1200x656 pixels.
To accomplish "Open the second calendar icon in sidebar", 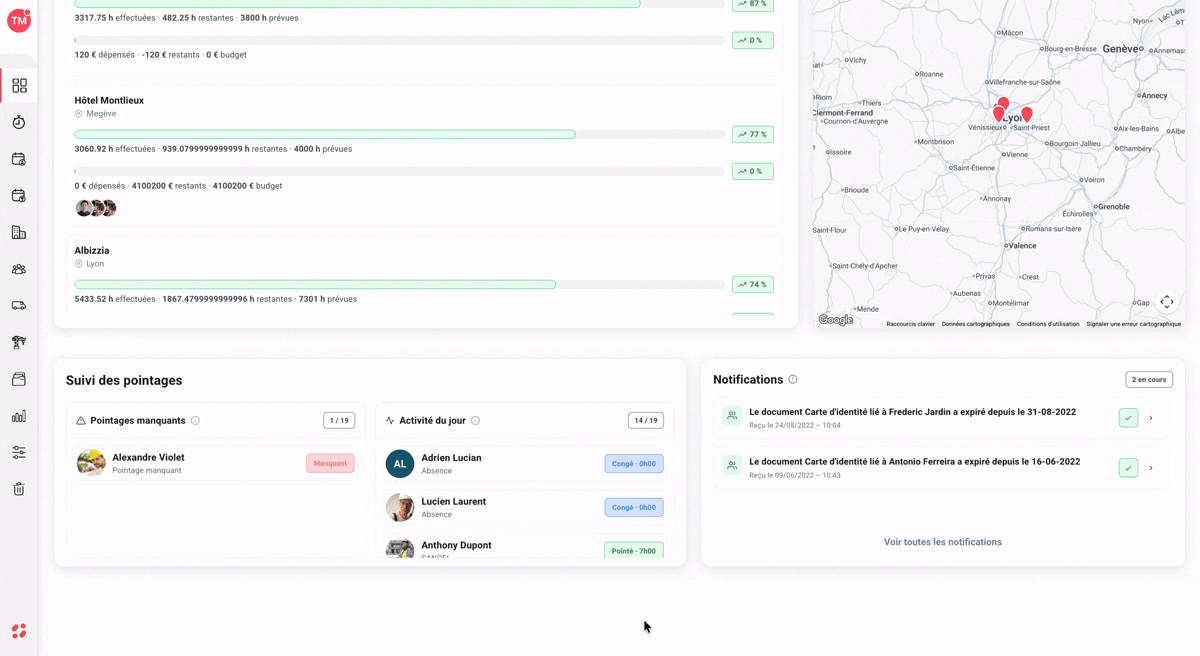I will 19,196.
